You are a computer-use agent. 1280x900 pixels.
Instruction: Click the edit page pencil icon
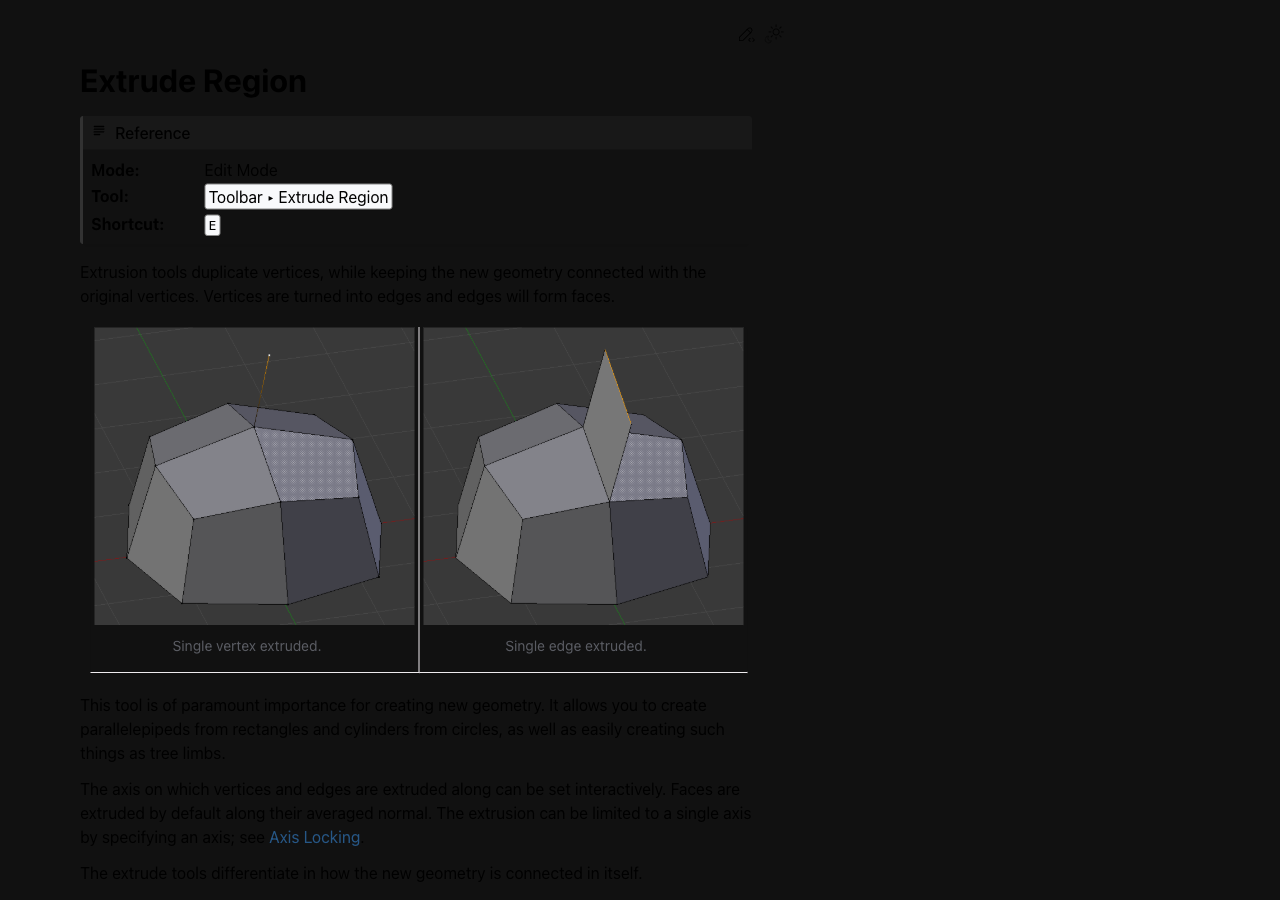pyautogui.click(x=746, y=35)
